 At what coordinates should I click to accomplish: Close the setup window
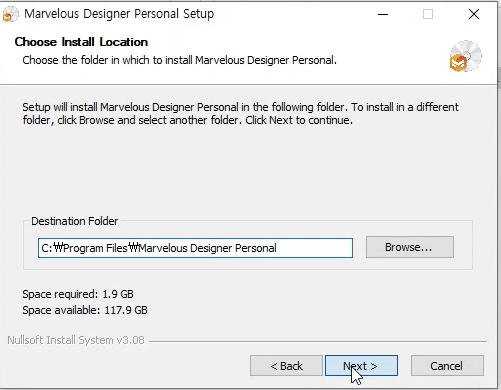474,14
